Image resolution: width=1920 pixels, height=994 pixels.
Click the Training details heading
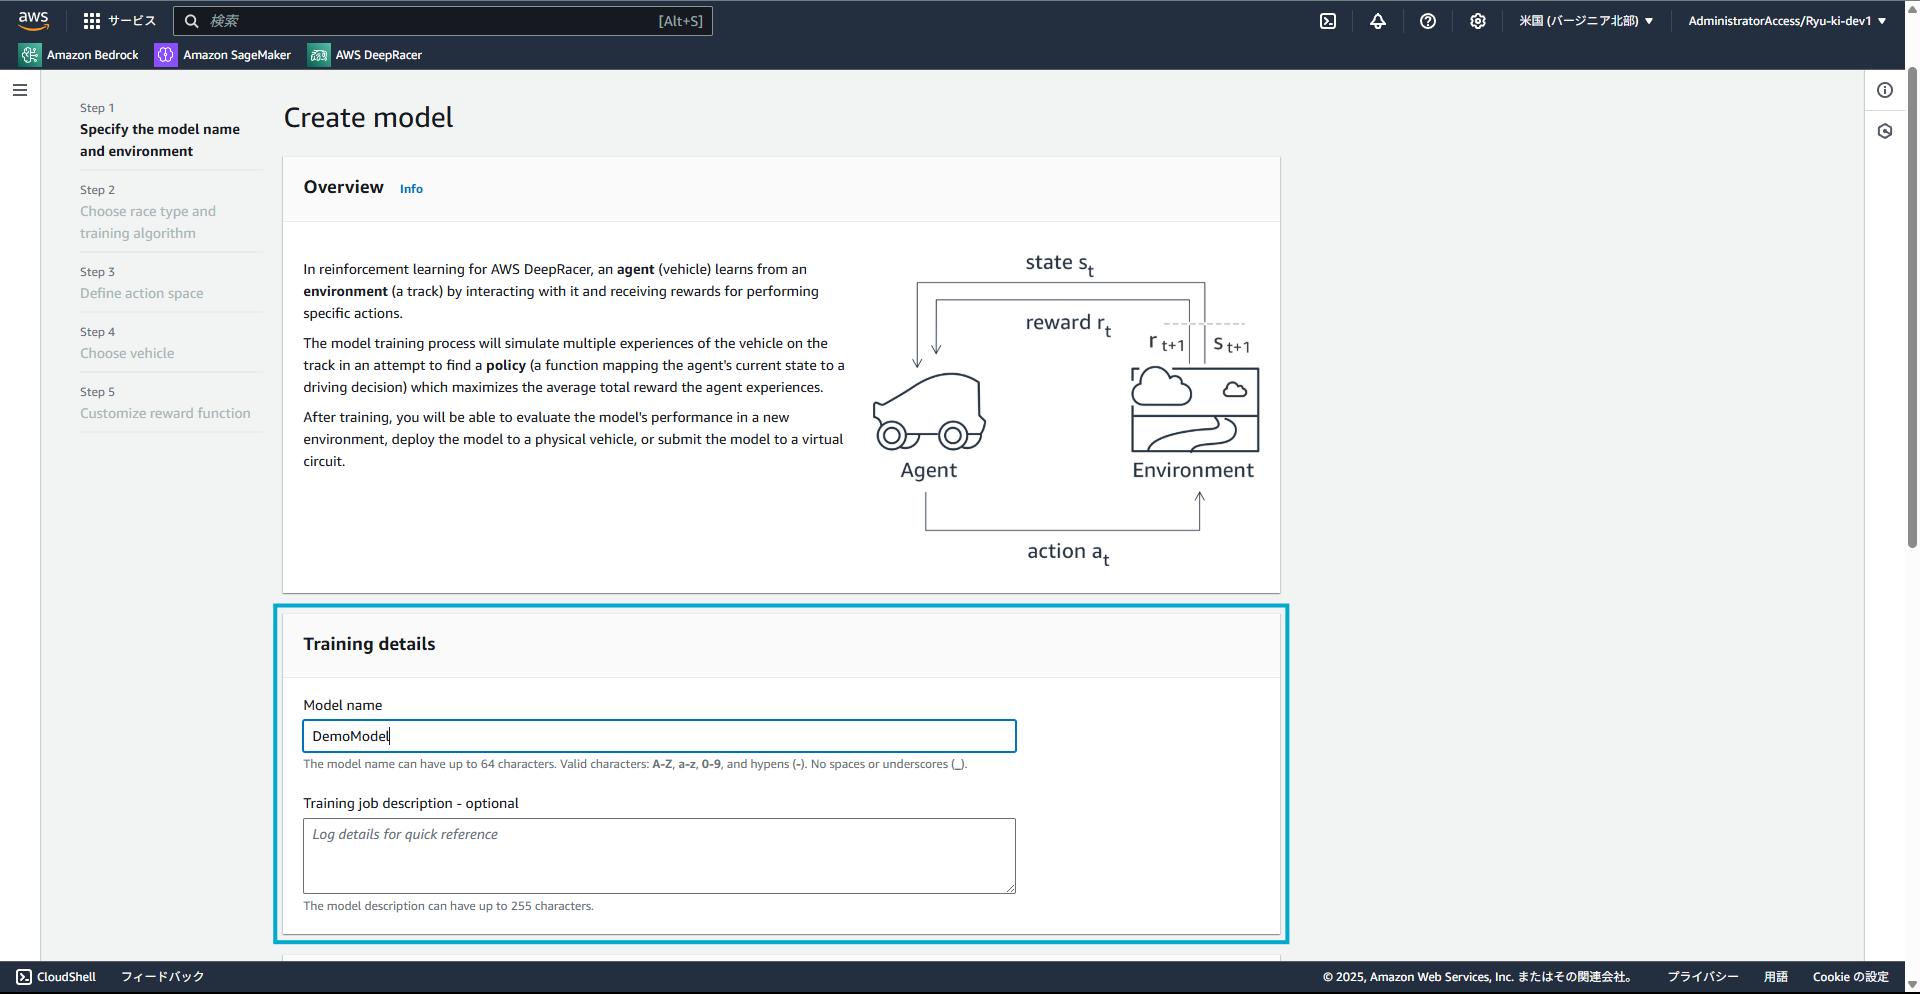click(369, 644)
